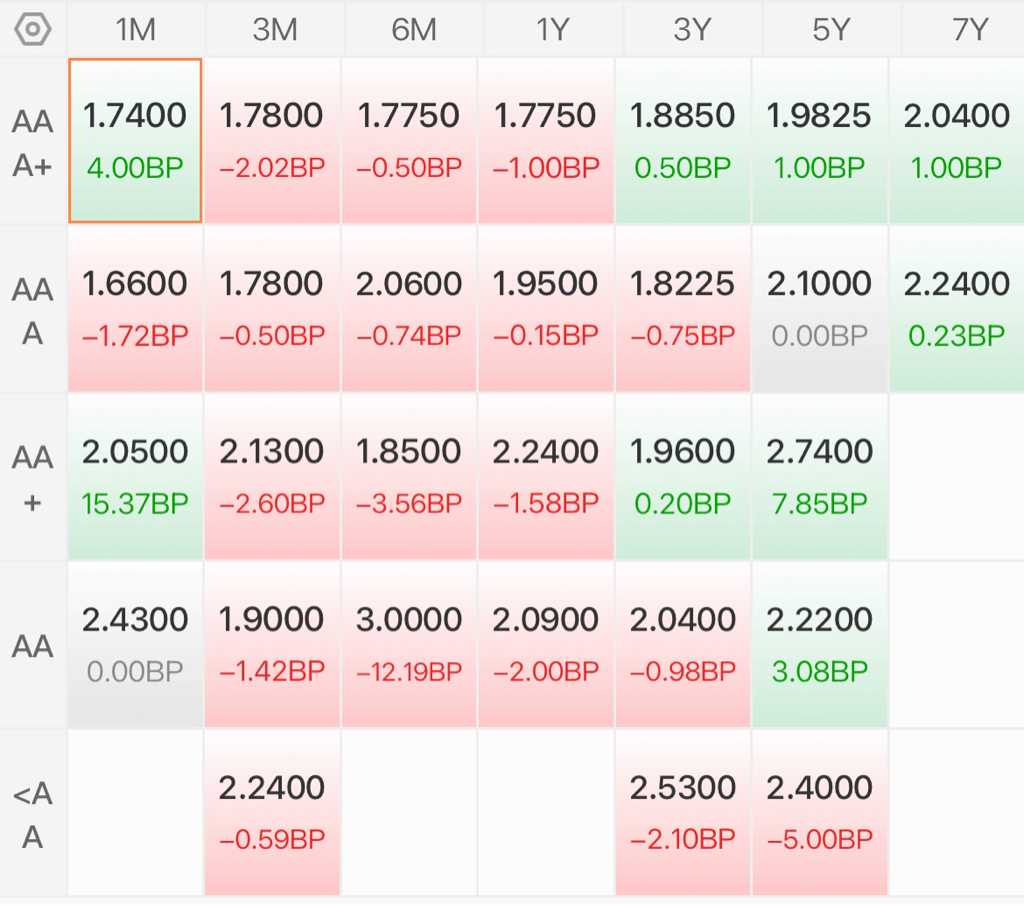The image size is (1024, 905).
Task: Select the 5Y column header
Action: (x=831, y=29)
